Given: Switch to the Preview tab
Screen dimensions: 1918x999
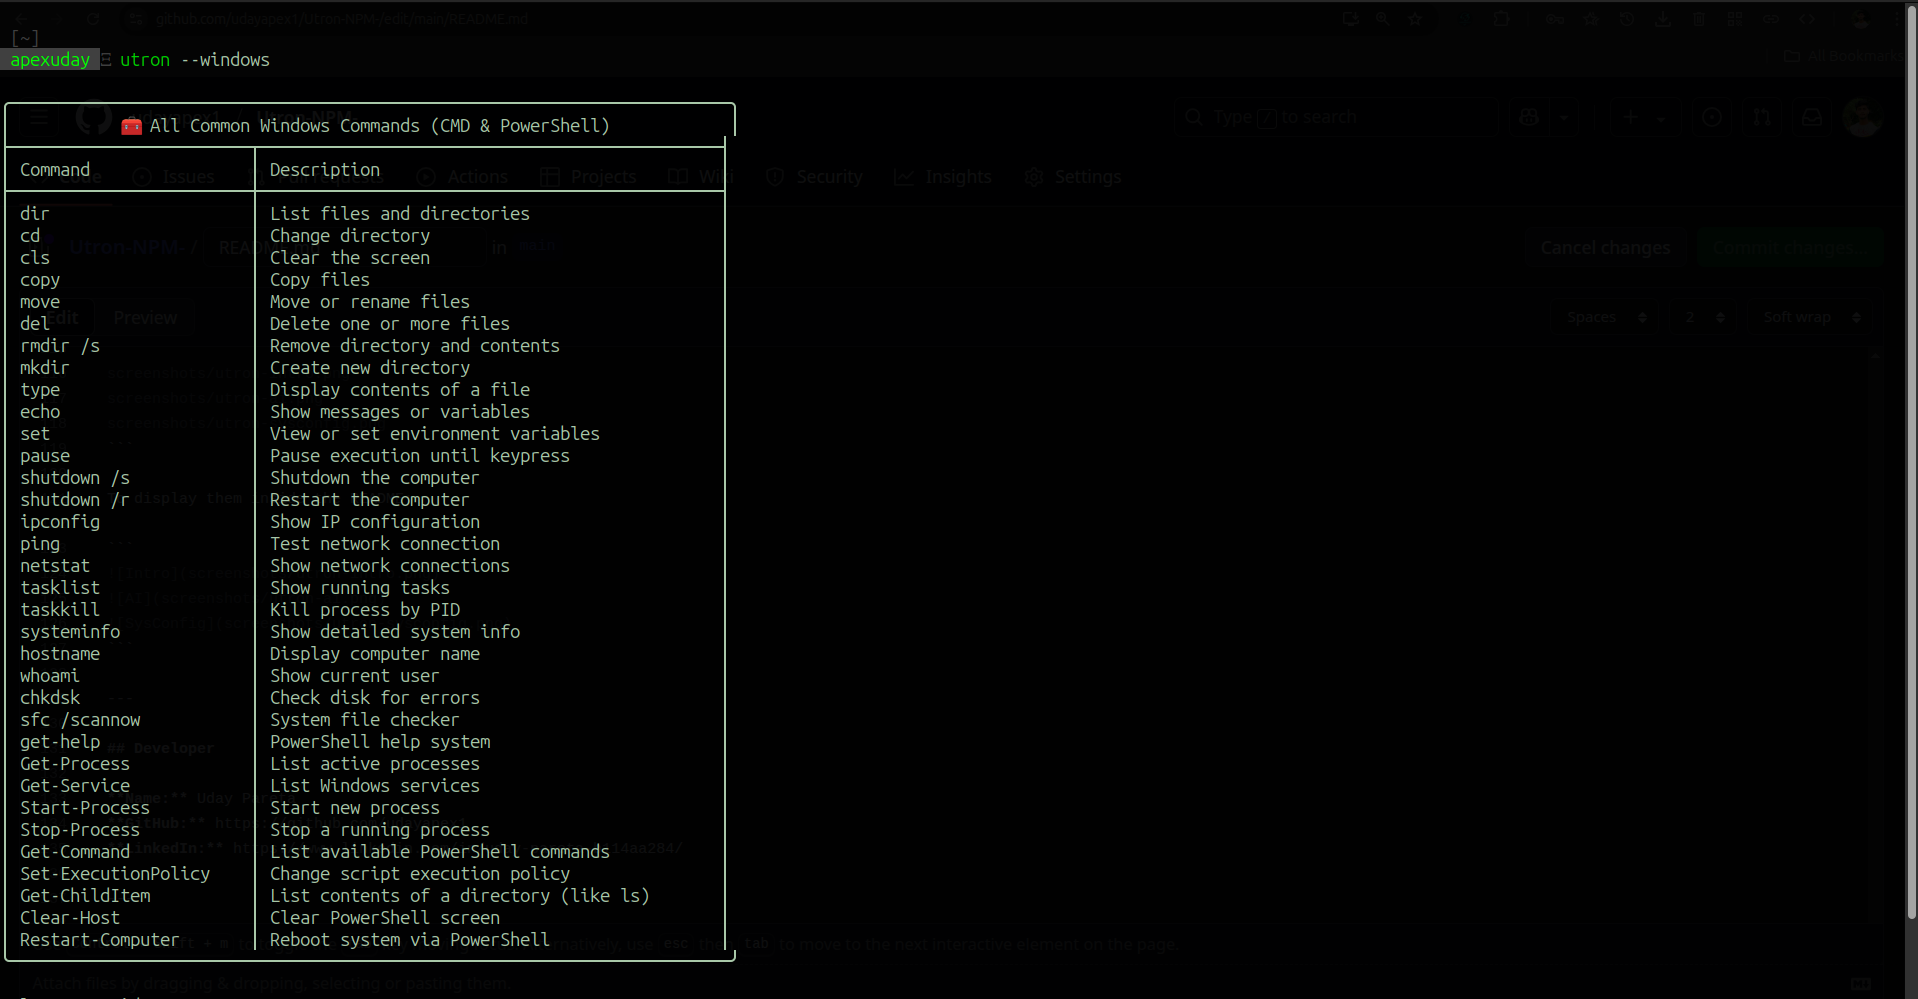Looking at the screenshot, I should pos(145,317).
